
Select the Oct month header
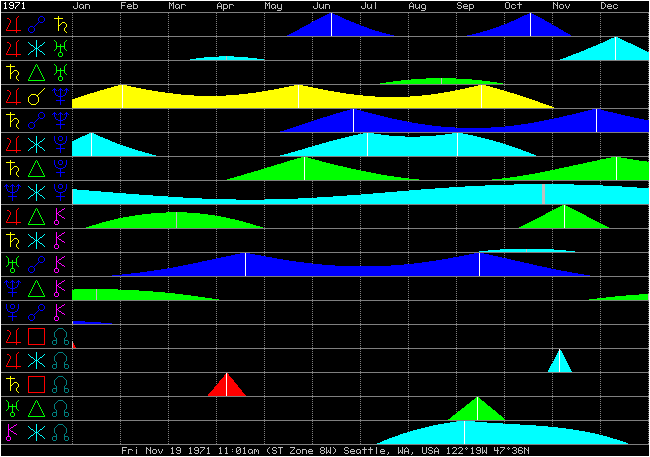513,6
